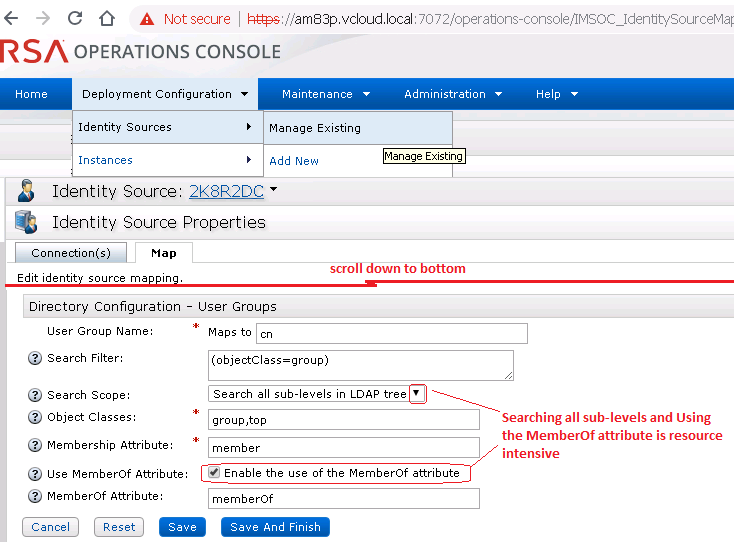Choose Add New in Identity Sources submenu
The width and height of the screenshot is (734, 542).
point(294,161)
